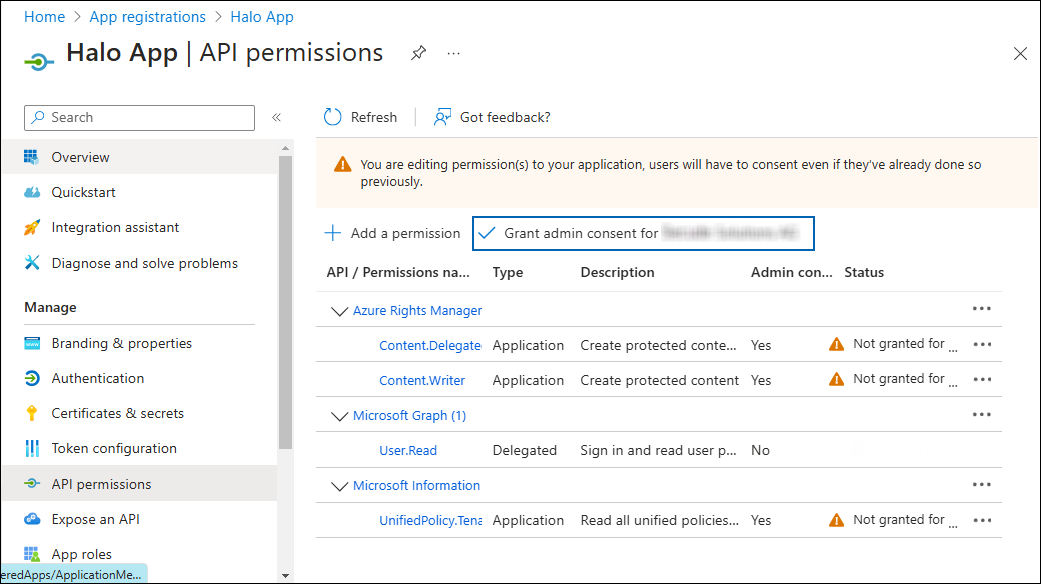
Task: Pin the API permissions blade
Action: click(418, 54)
